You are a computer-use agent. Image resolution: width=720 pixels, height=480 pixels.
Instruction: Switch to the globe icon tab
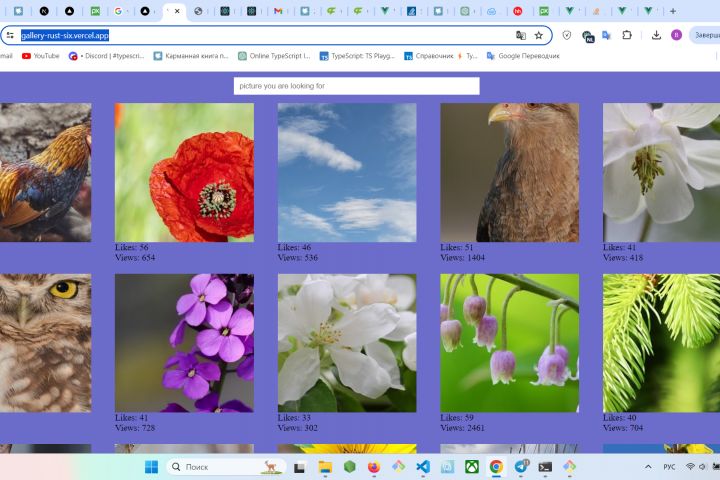[x=198, y=11]
